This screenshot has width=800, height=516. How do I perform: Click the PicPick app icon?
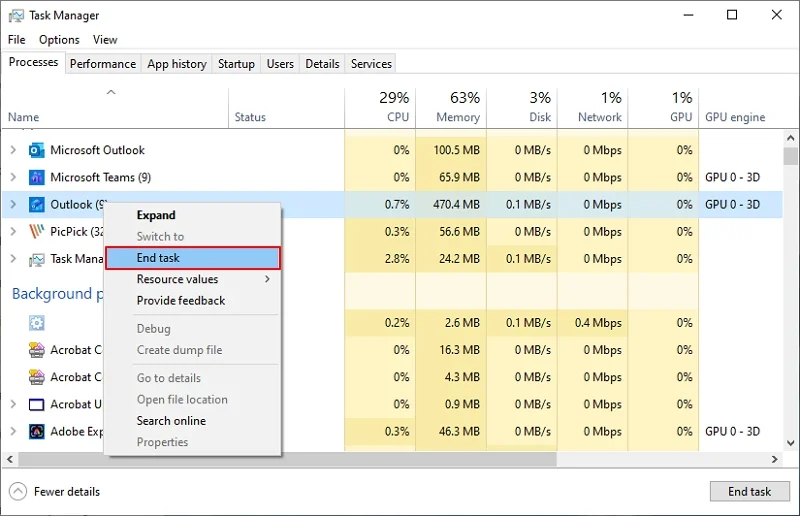[37, 232]
